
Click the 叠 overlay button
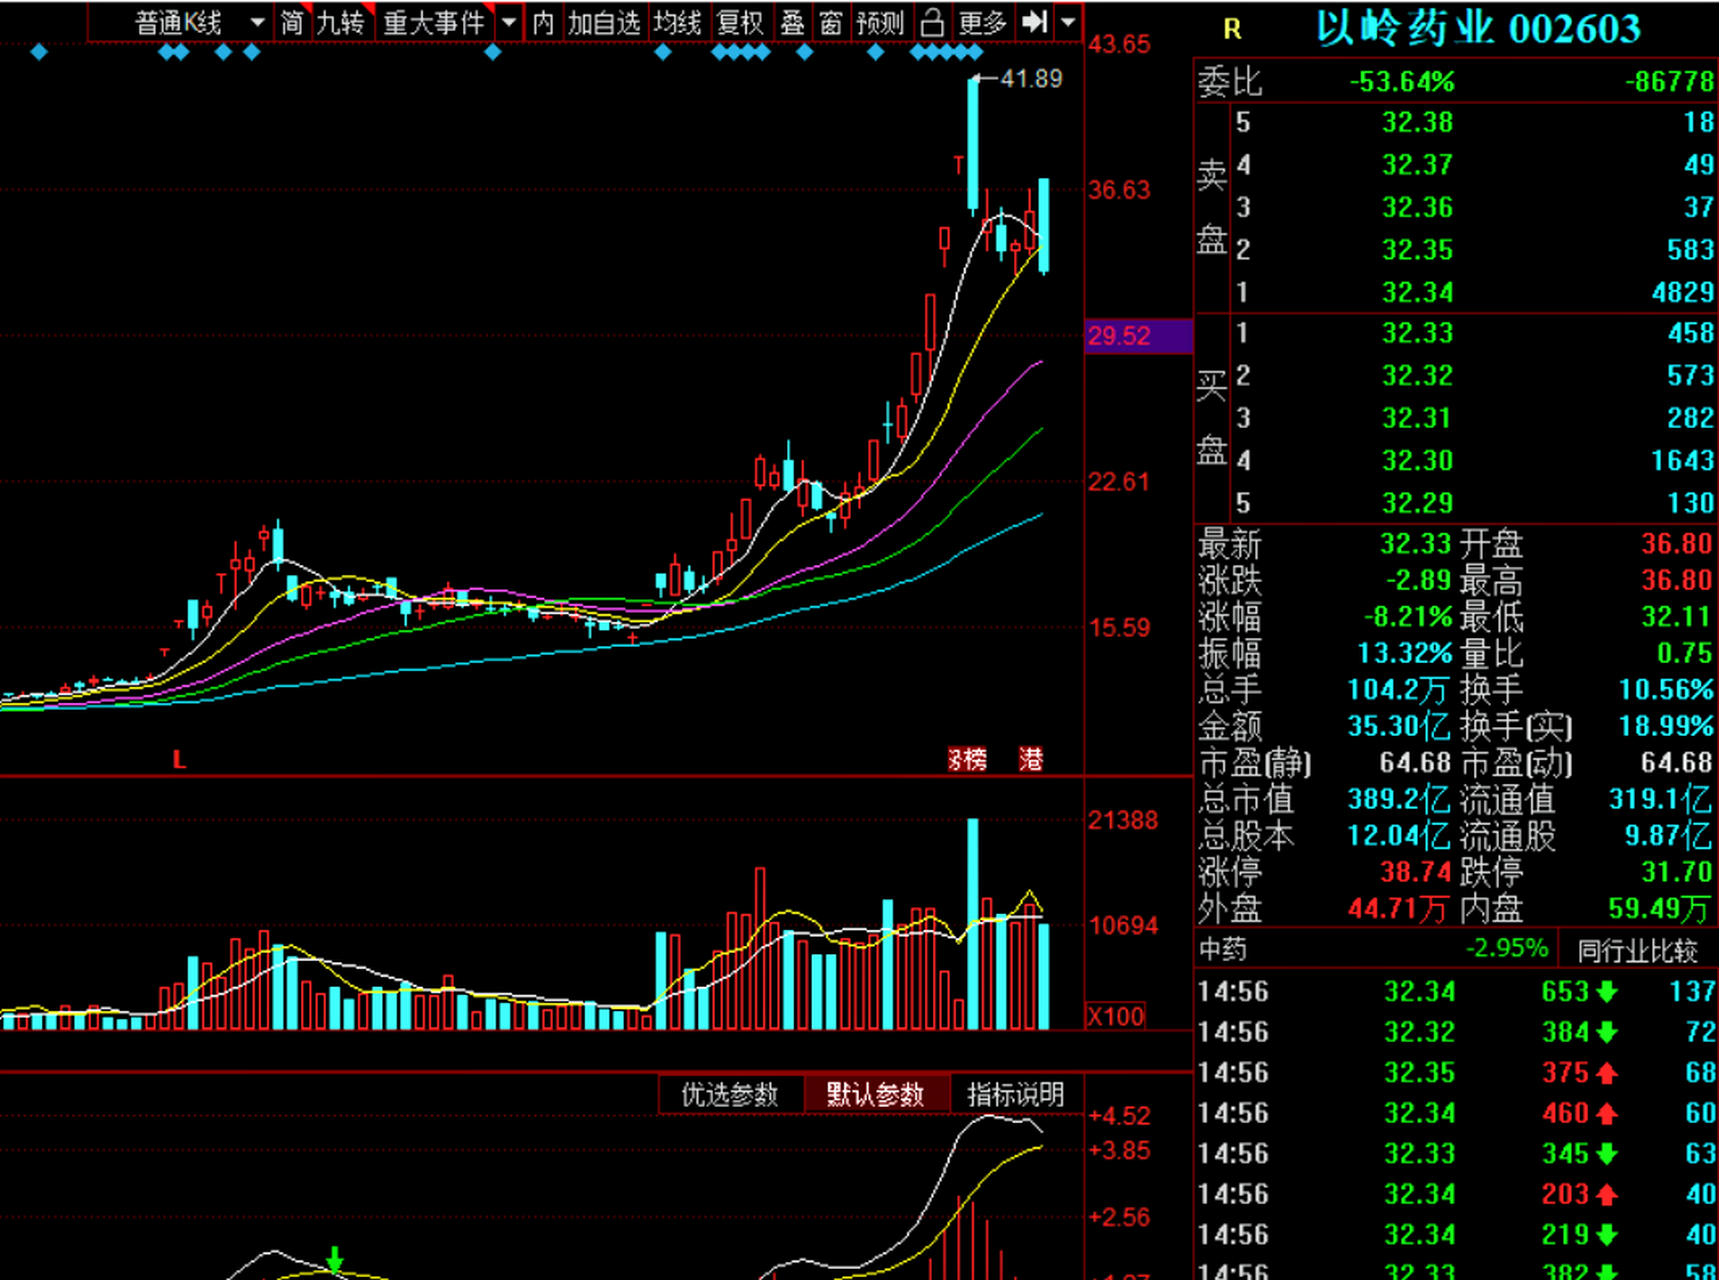click(x=792, y=22)
